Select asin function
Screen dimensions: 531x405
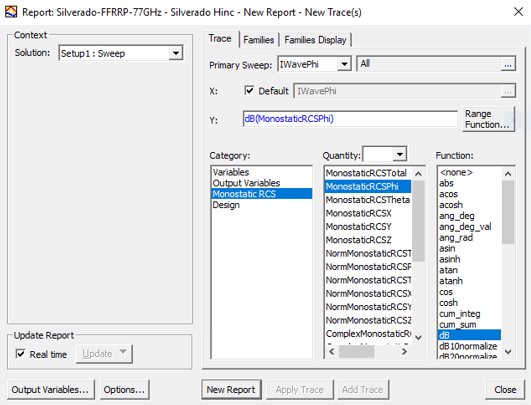pos(469,248)
